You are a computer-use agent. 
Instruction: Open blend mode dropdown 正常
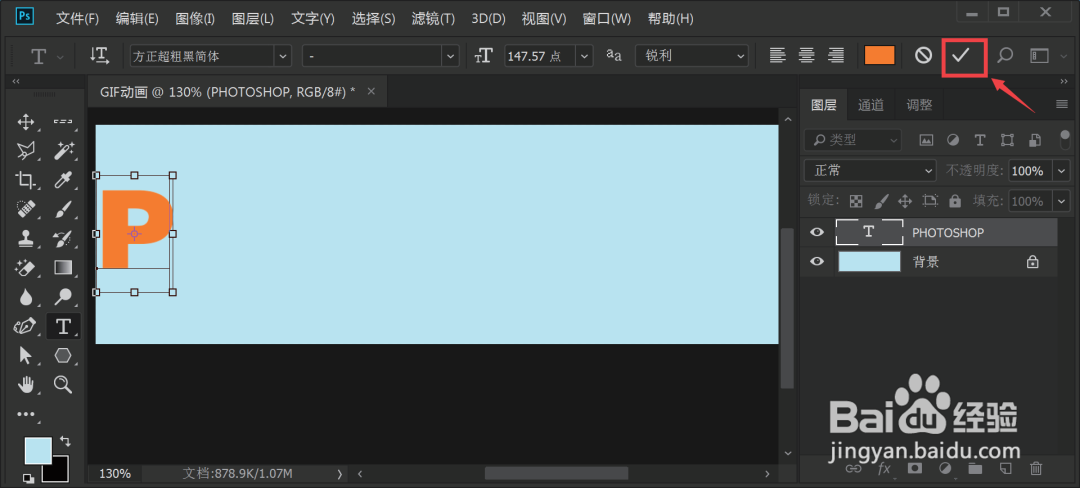(870, 170)
